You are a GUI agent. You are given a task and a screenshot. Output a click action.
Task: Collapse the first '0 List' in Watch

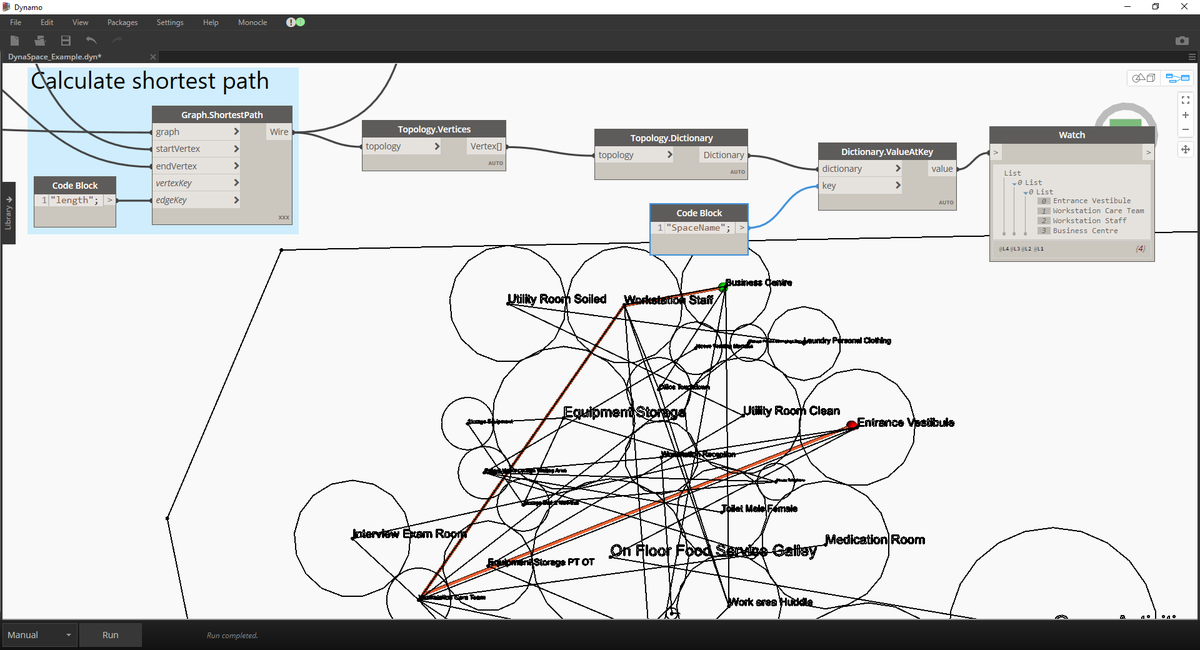(x=1014, y=183)
